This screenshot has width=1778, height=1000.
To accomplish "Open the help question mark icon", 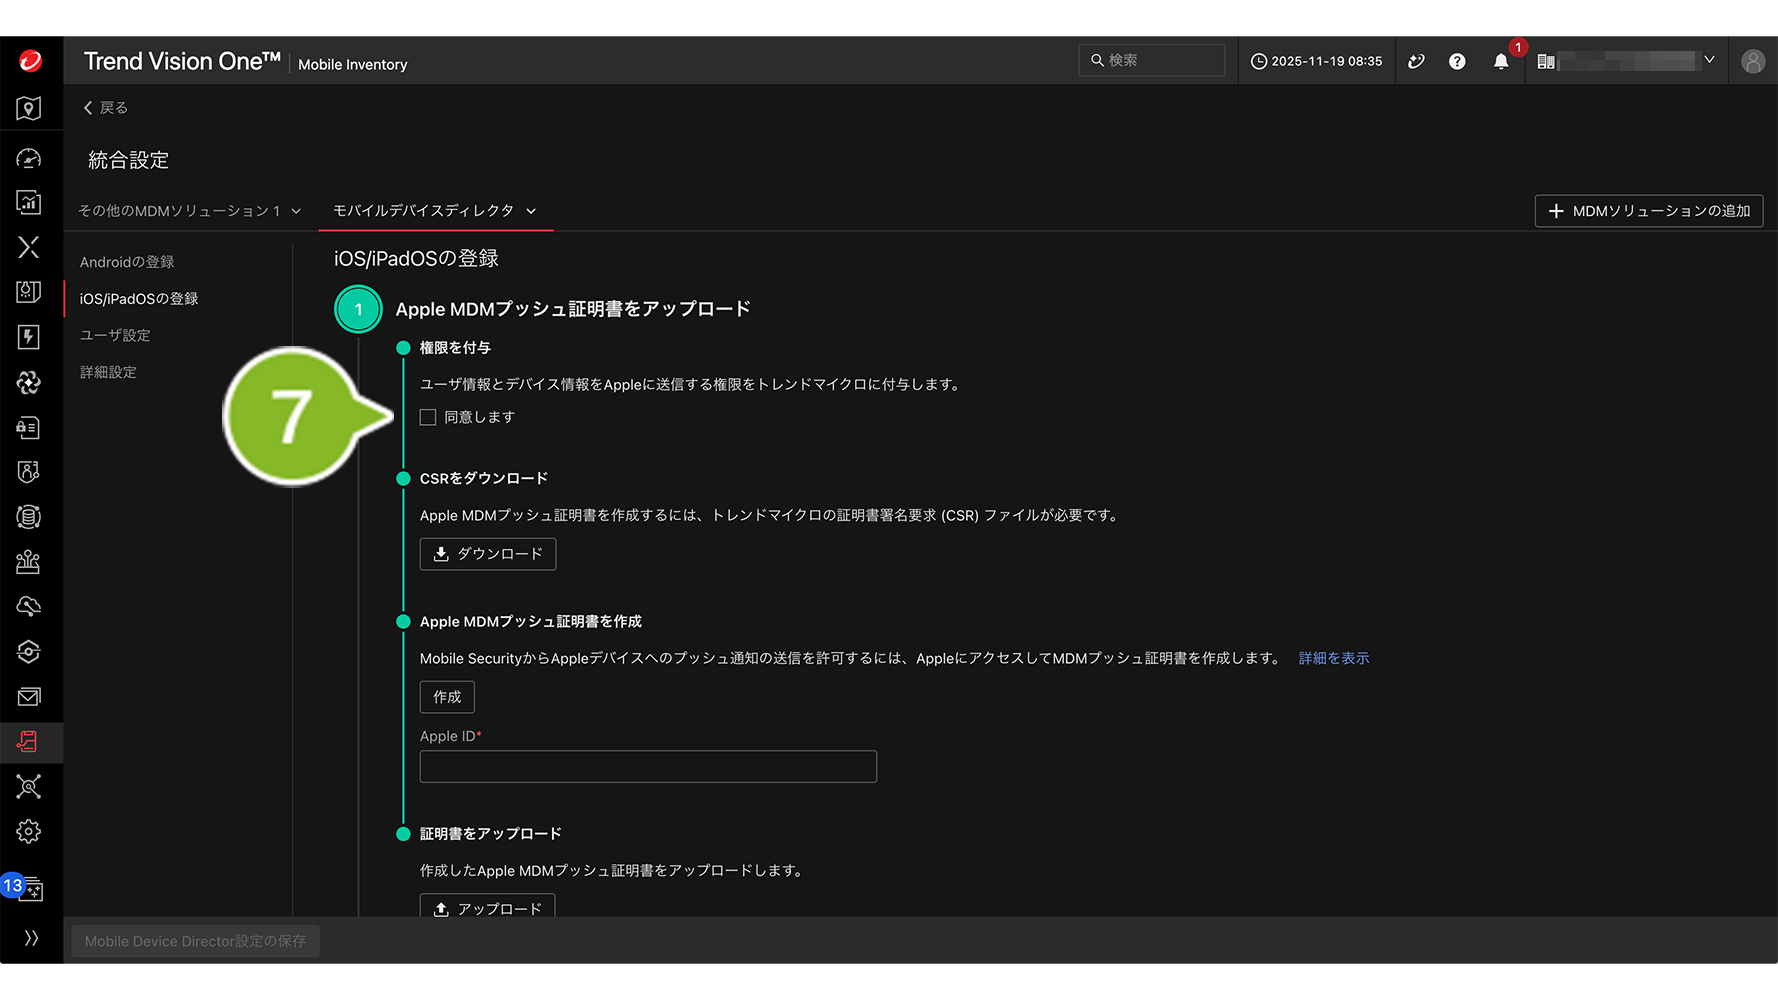I will point(1457,62).
